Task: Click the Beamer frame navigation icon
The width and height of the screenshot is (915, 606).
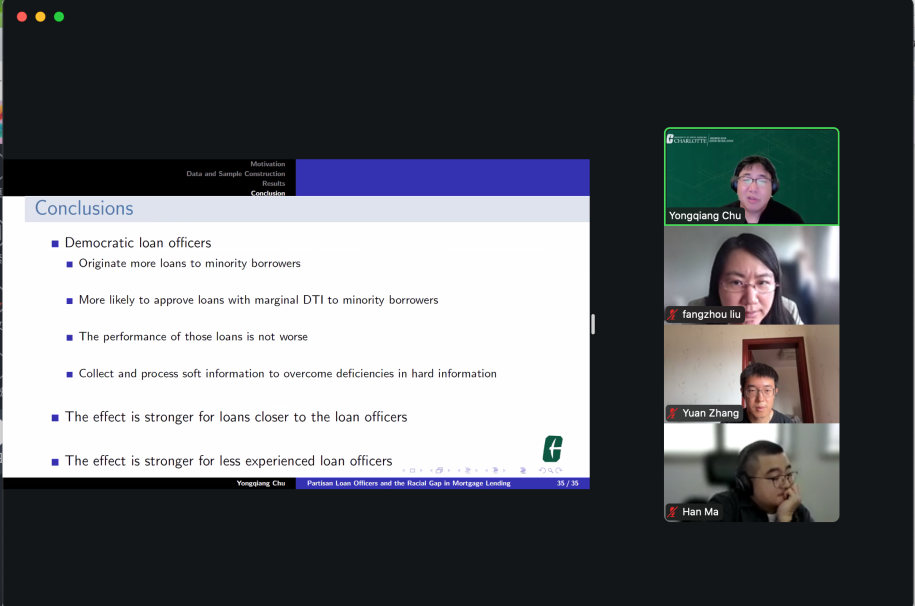Action: (438, 470)
